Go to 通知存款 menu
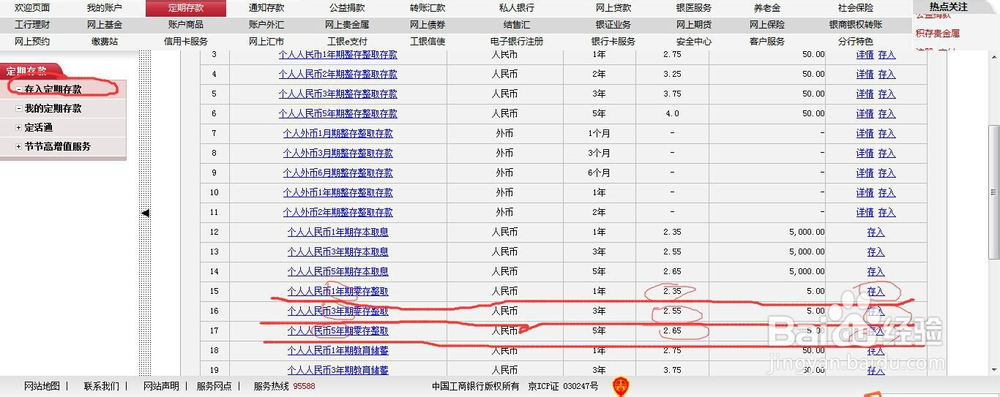Image resolution: width=1000 pixels, height=397 pixels. pyautogui.click(x=266, y=8)
